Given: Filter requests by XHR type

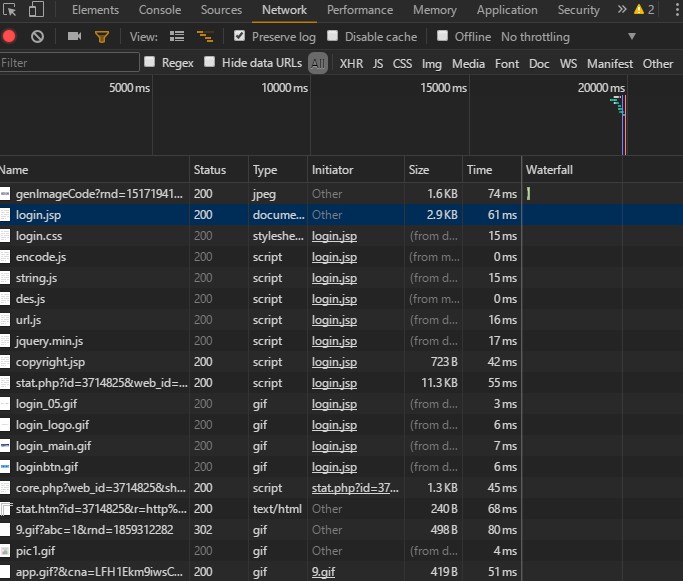Looking at the screenshot, I should coord(351,63).
